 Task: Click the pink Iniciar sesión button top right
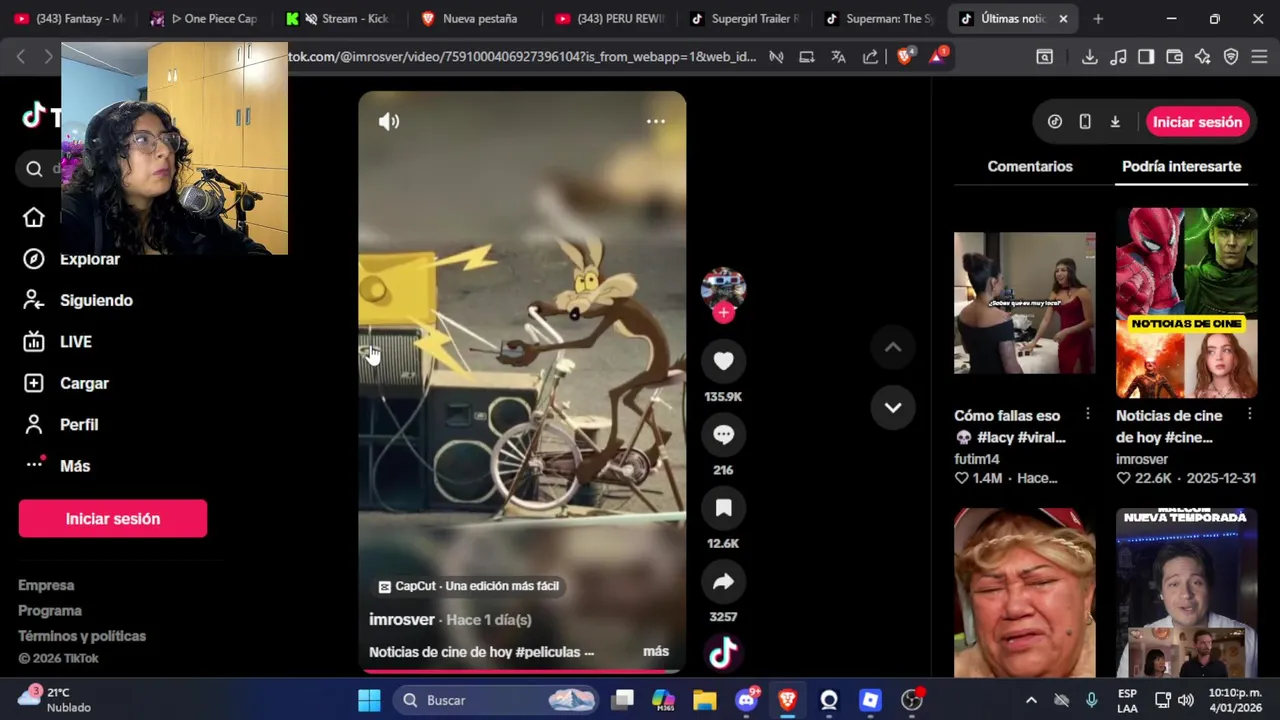tap(1197, 122)
